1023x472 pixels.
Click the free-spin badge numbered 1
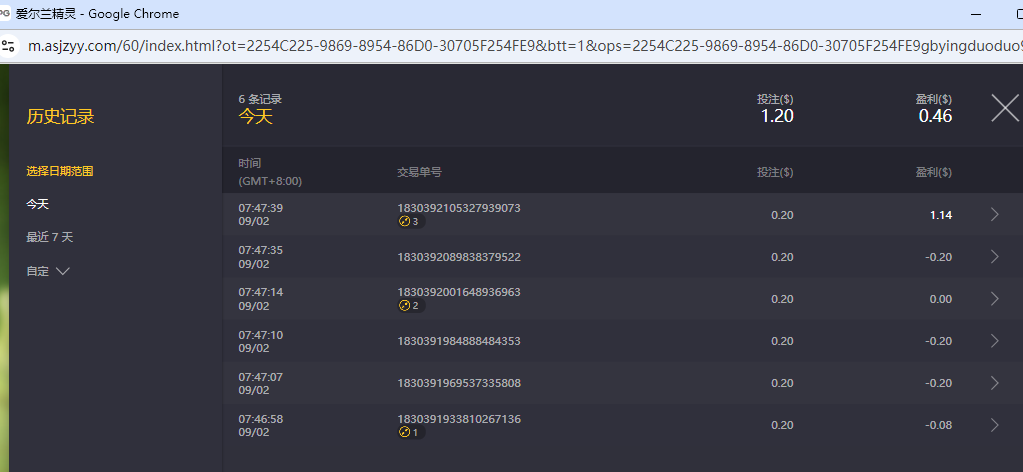[412, 432]
